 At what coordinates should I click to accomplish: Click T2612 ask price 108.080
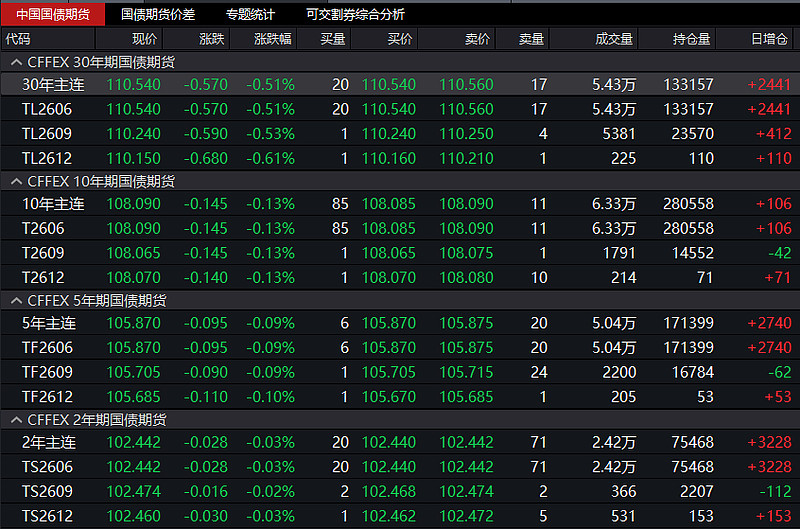point(466,278)
